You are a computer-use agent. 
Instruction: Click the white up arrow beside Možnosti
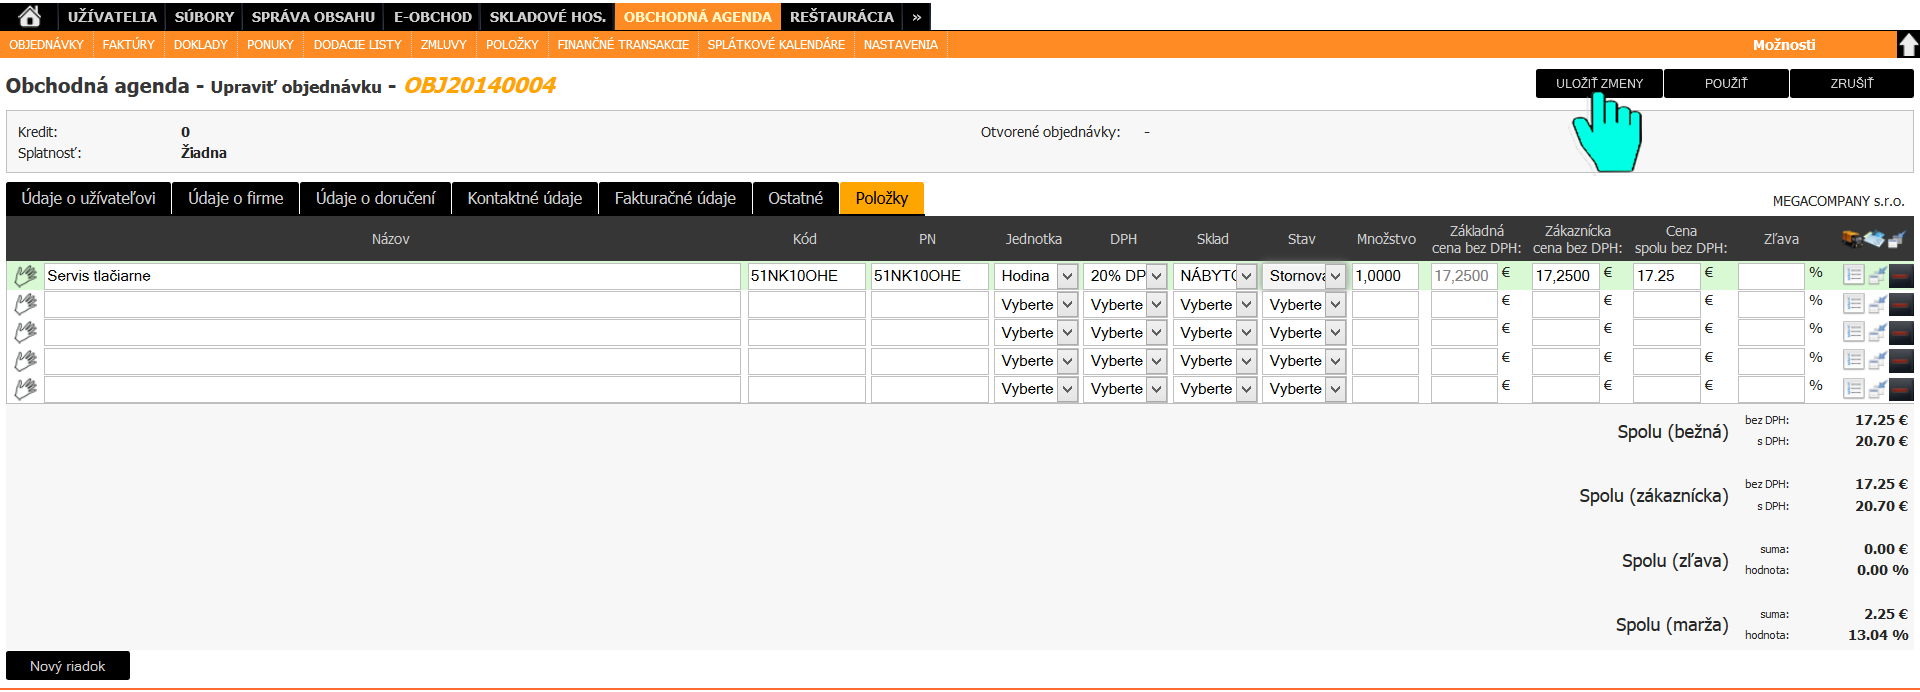click(x=1908, y=45)
